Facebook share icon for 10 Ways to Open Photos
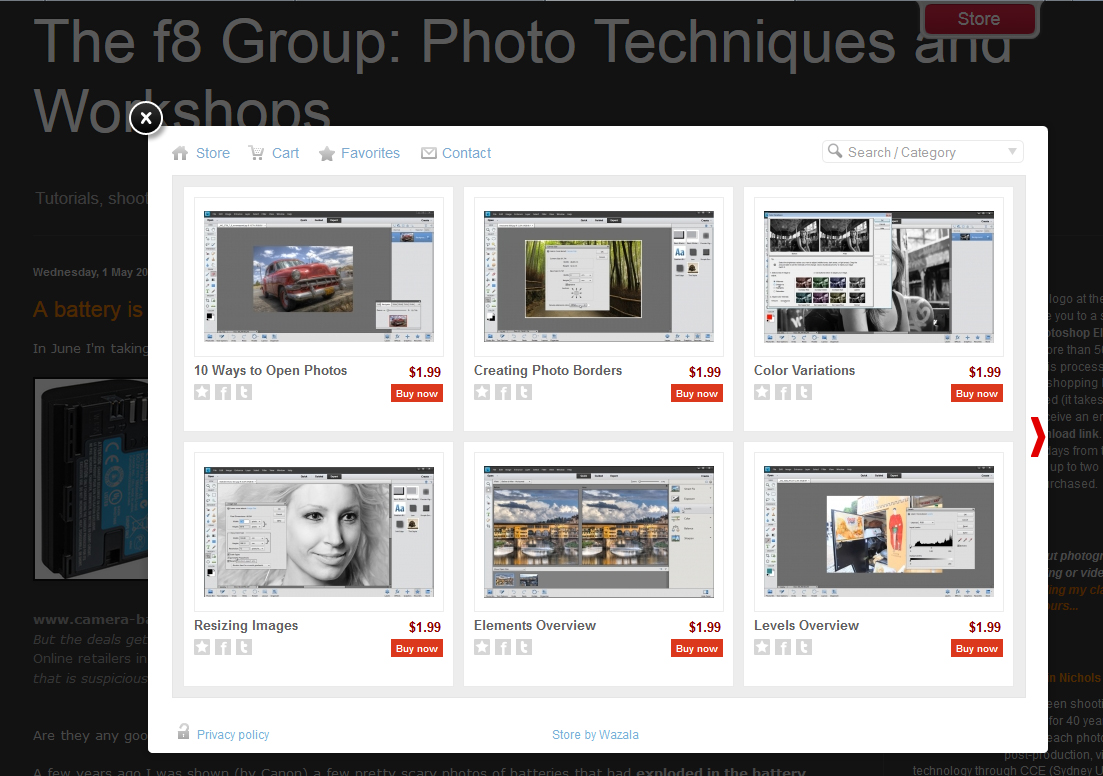The height and width of the screenshot is (776, 1103). pyautogui.click(x=223, y=392)
